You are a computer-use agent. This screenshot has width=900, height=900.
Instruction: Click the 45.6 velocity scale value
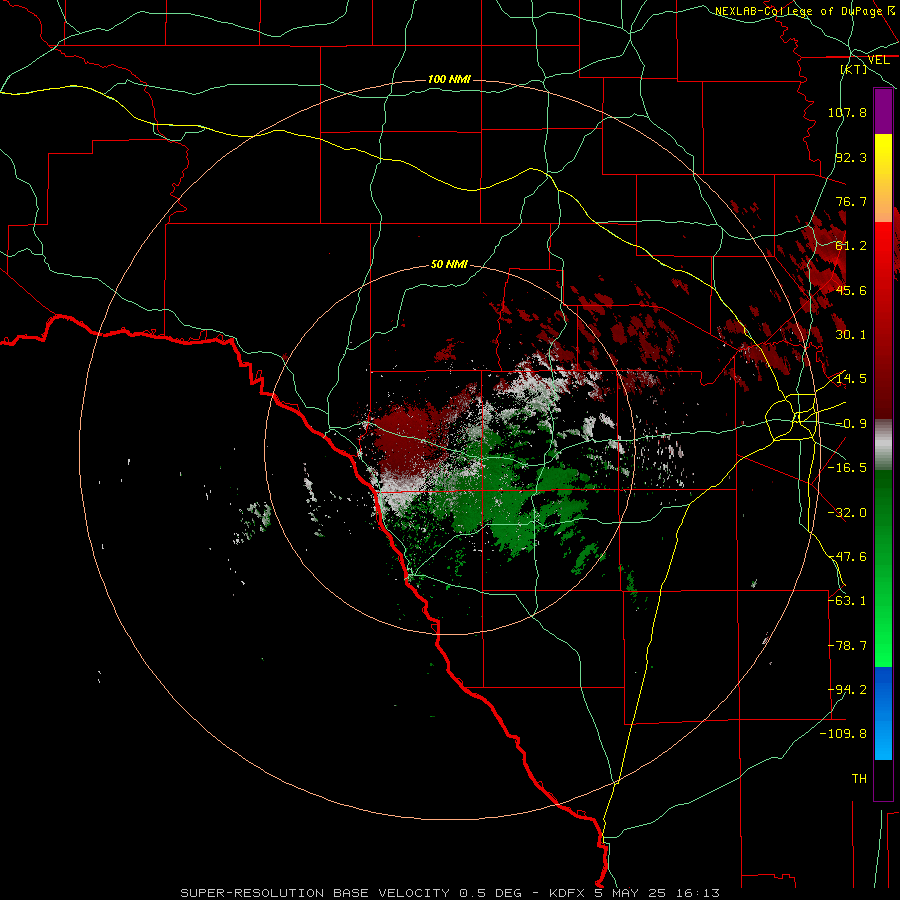851,290
